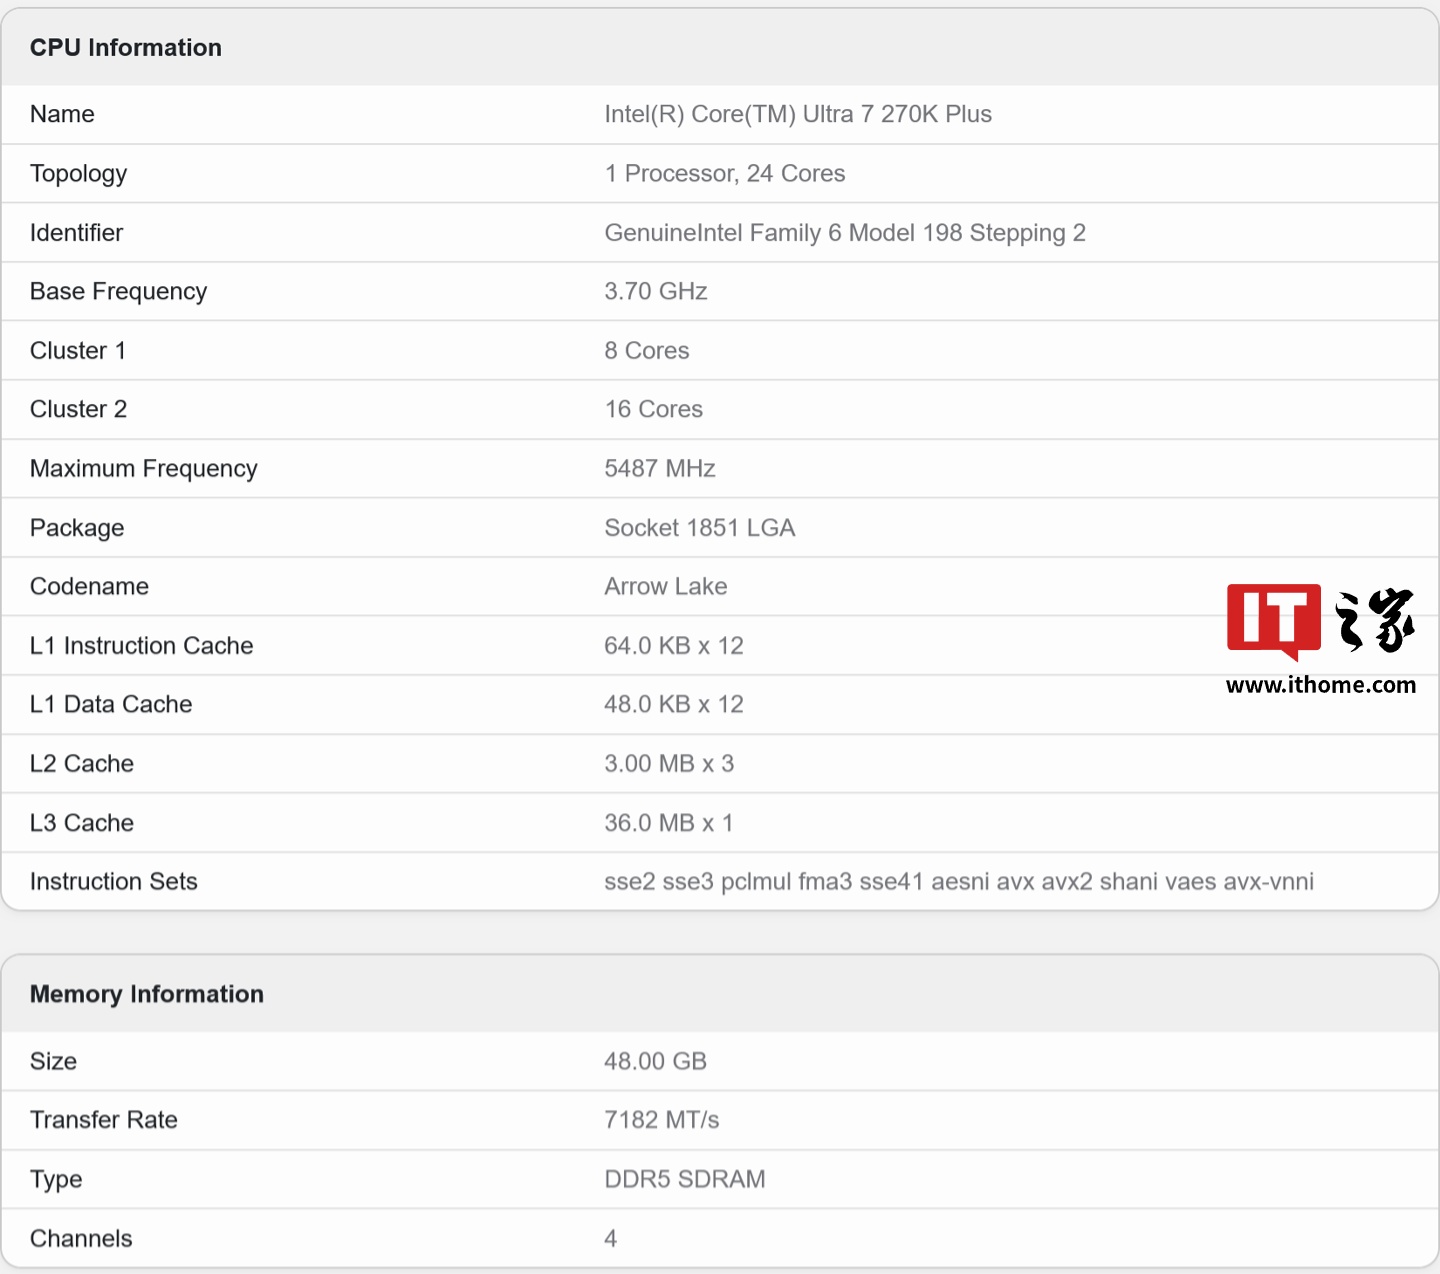Click the Memory Information heading
Screen dimensions: 1440x1274
(x=147, y=994)
